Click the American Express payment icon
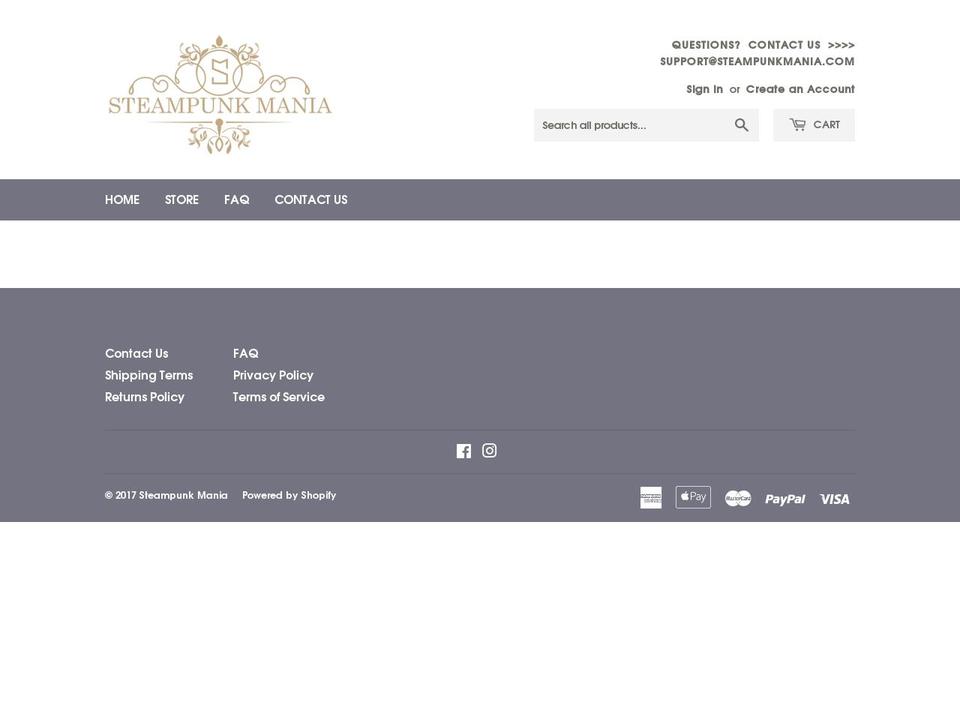The image size is (960, 720). 651,498
